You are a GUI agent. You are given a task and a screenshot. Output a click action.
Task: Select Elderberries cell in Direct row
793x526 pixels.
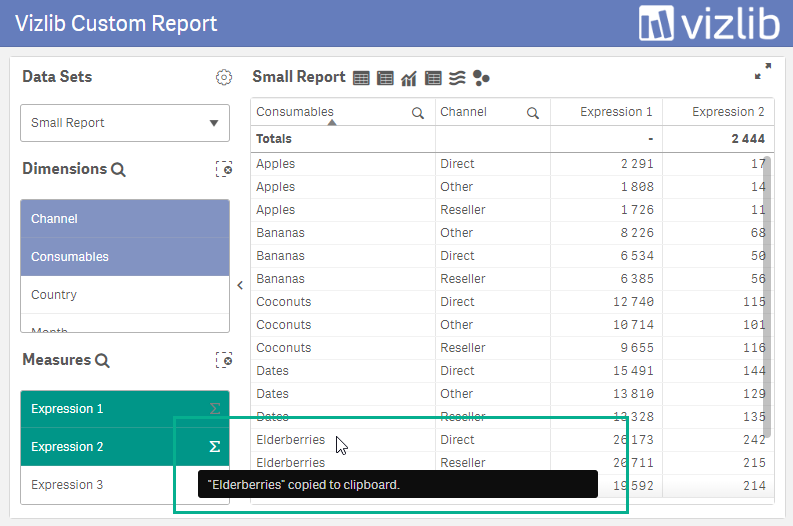coord(343,440)
